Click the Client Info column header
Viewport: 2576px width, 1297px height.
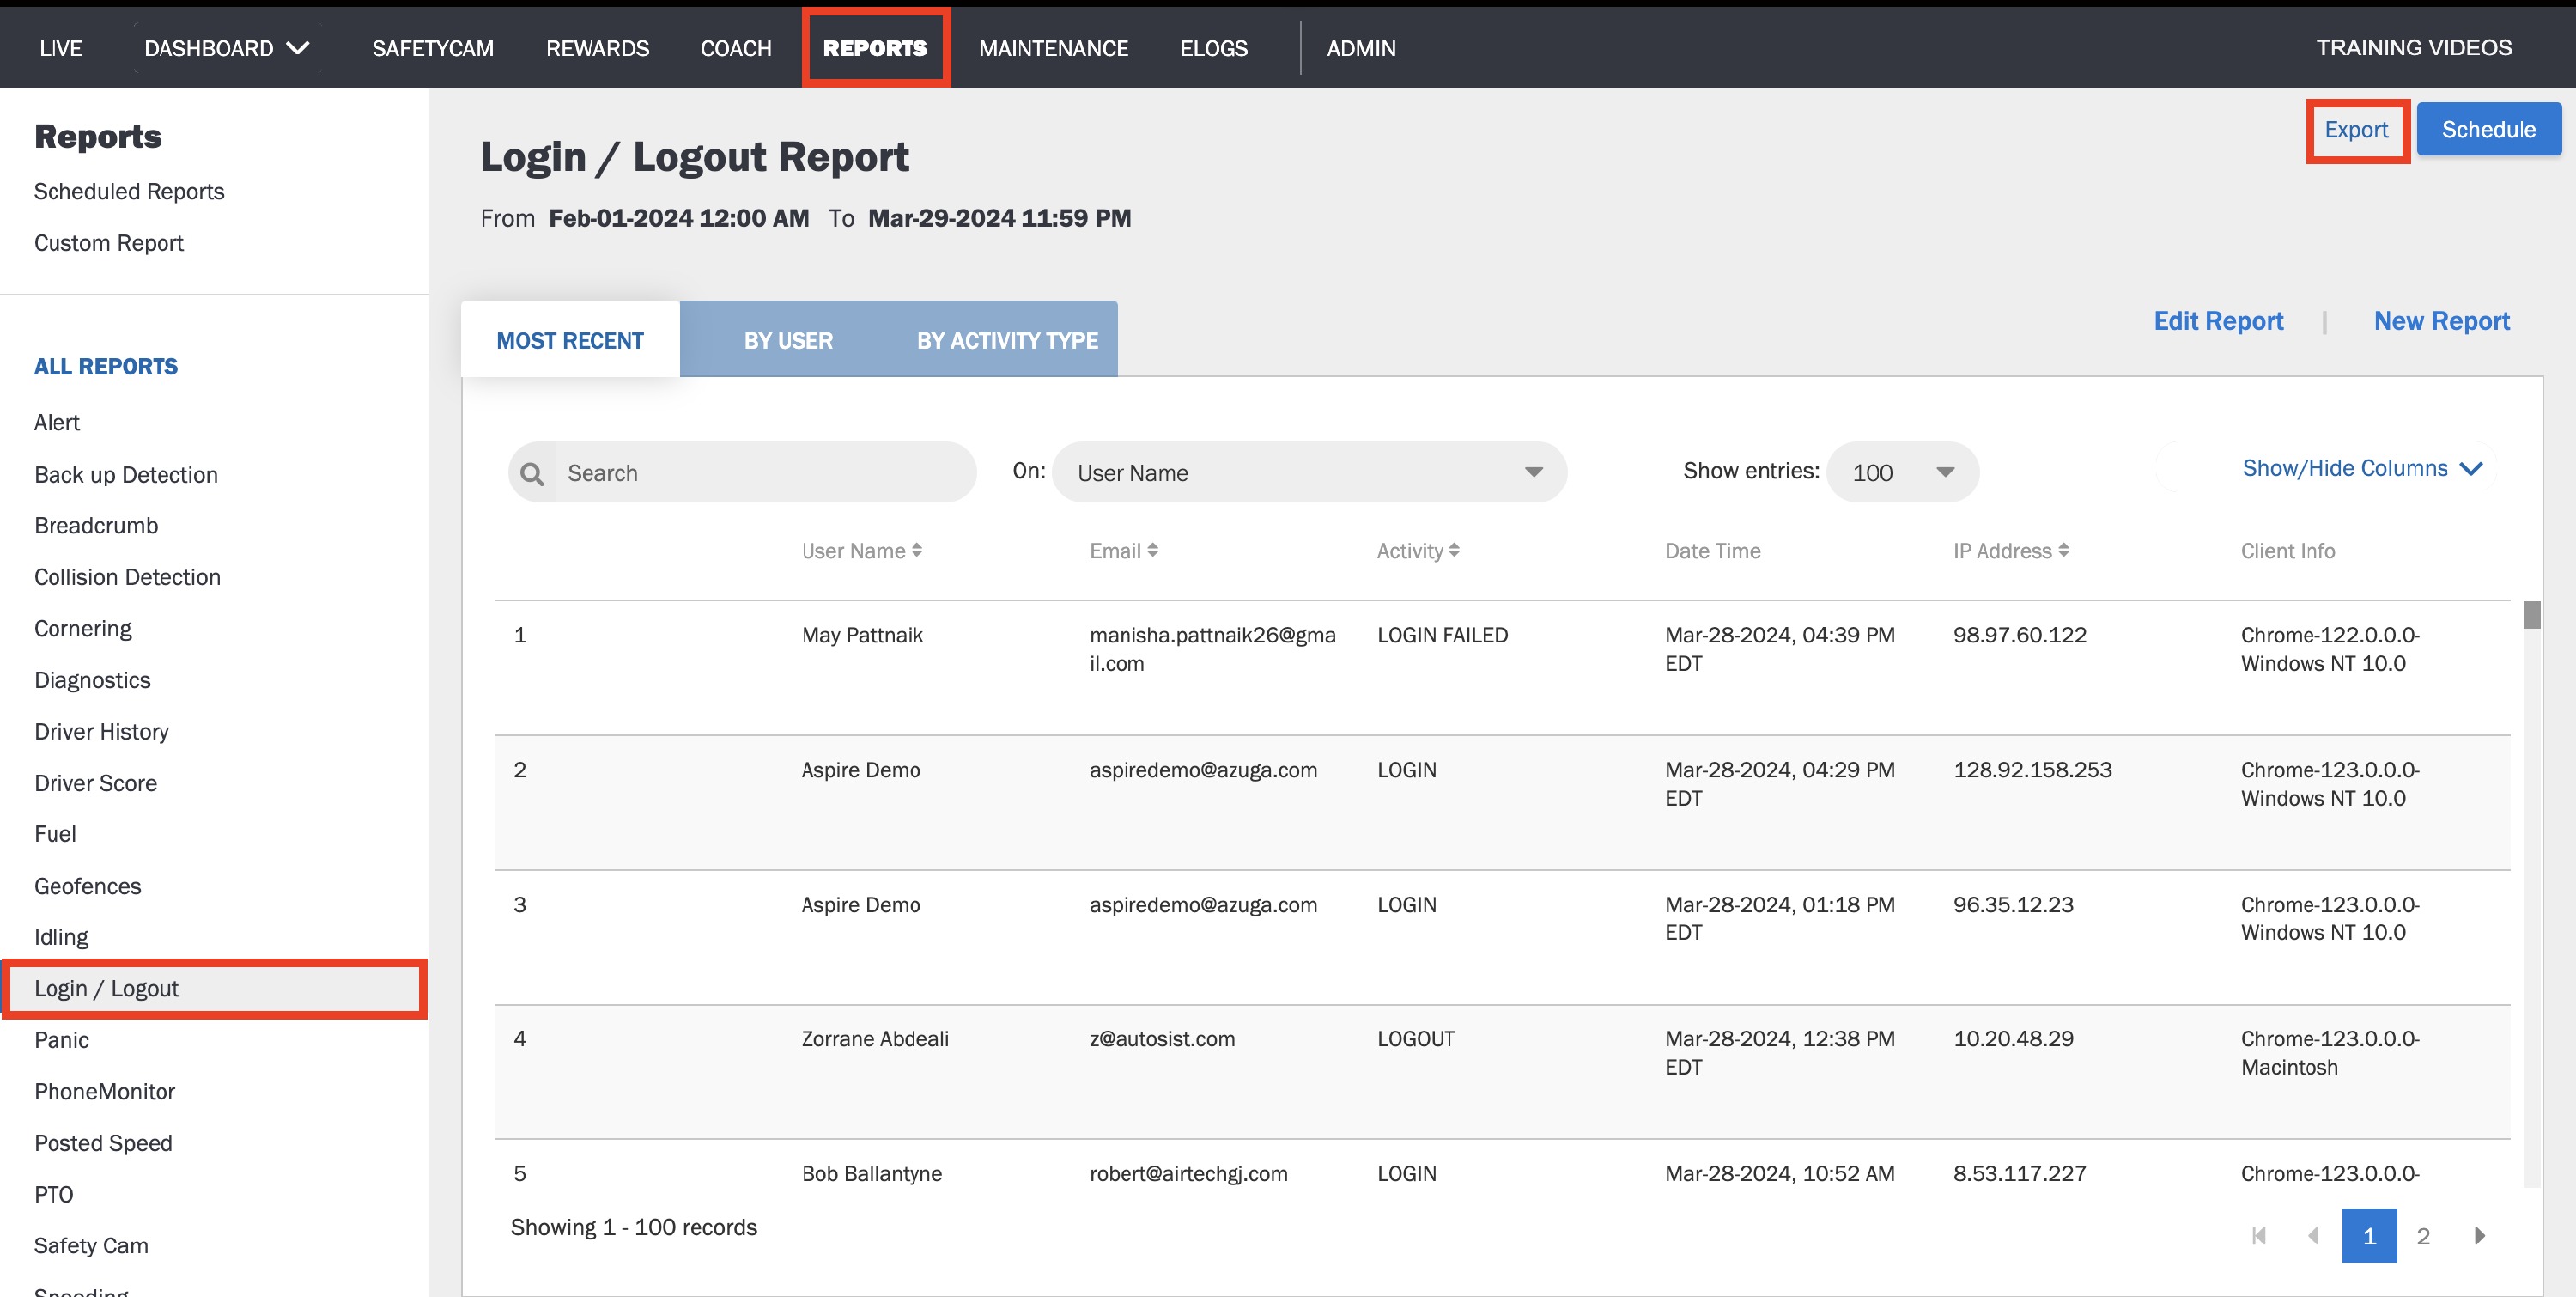tap(2287, 550)
